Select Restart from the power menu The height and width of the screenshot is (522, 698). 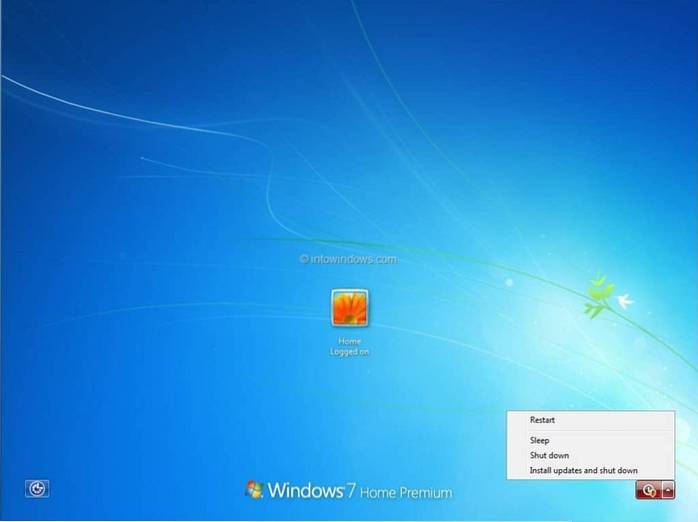[542, 420]
